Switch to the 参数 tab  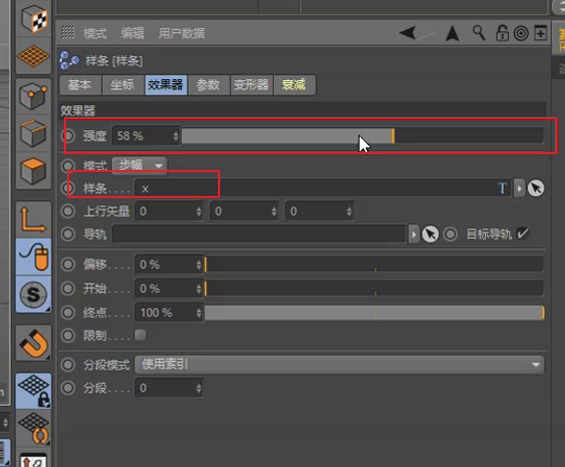tap(209, 85)
